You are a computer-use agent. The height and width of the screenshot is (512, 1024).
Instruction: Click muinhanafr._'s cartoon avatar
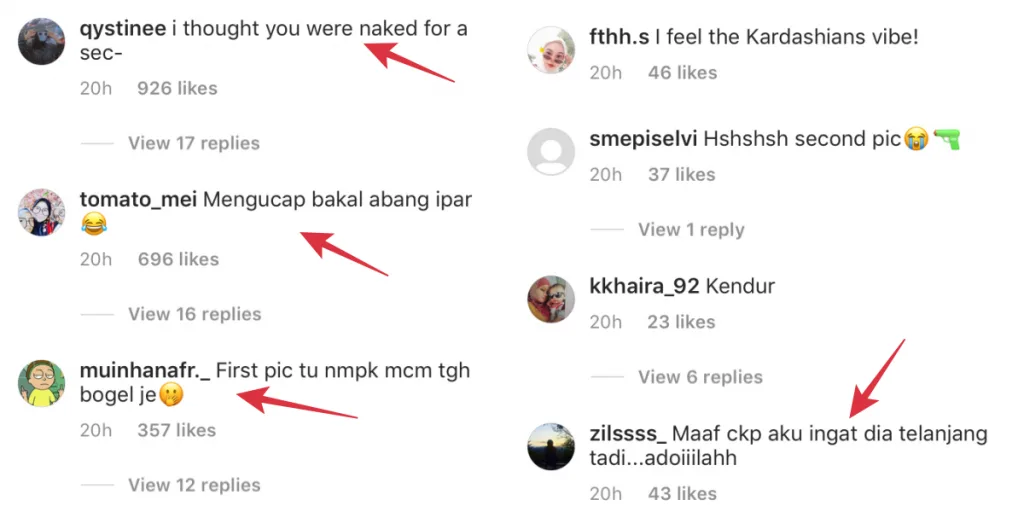(42, 383)
